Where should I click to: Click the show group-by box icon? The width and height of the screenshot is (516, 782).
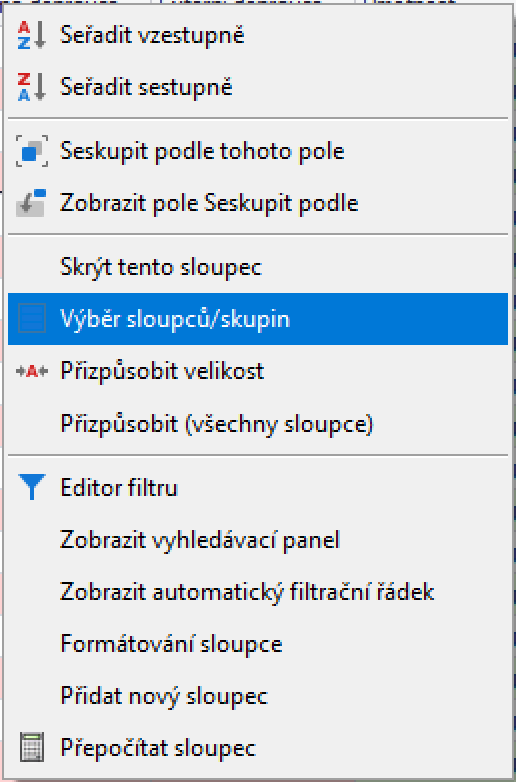pos(31,202)
